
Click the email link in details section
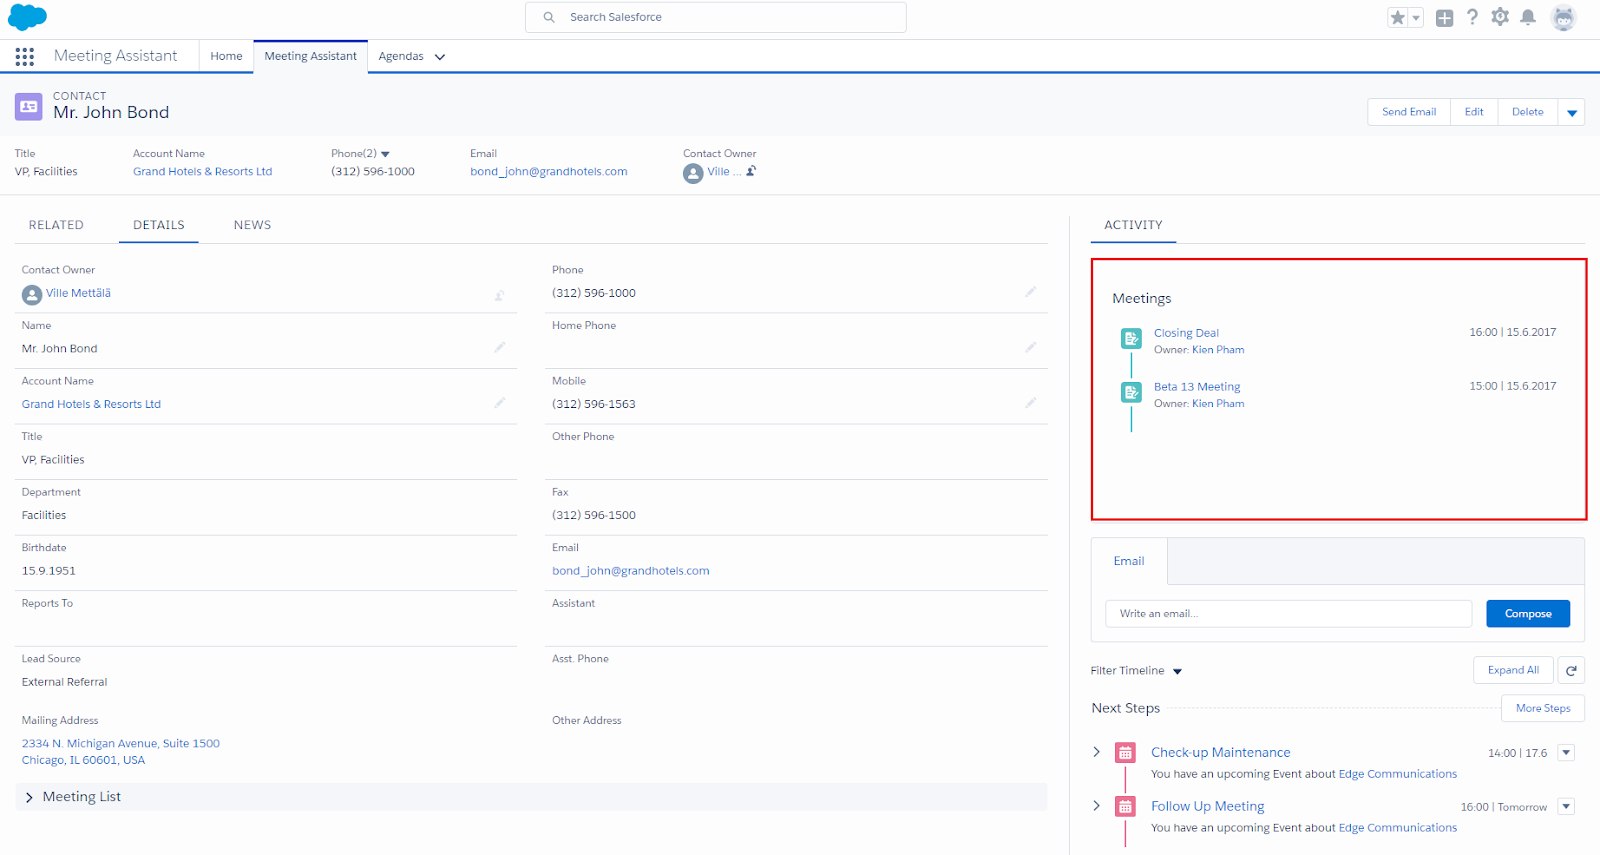tap(631, 571)
